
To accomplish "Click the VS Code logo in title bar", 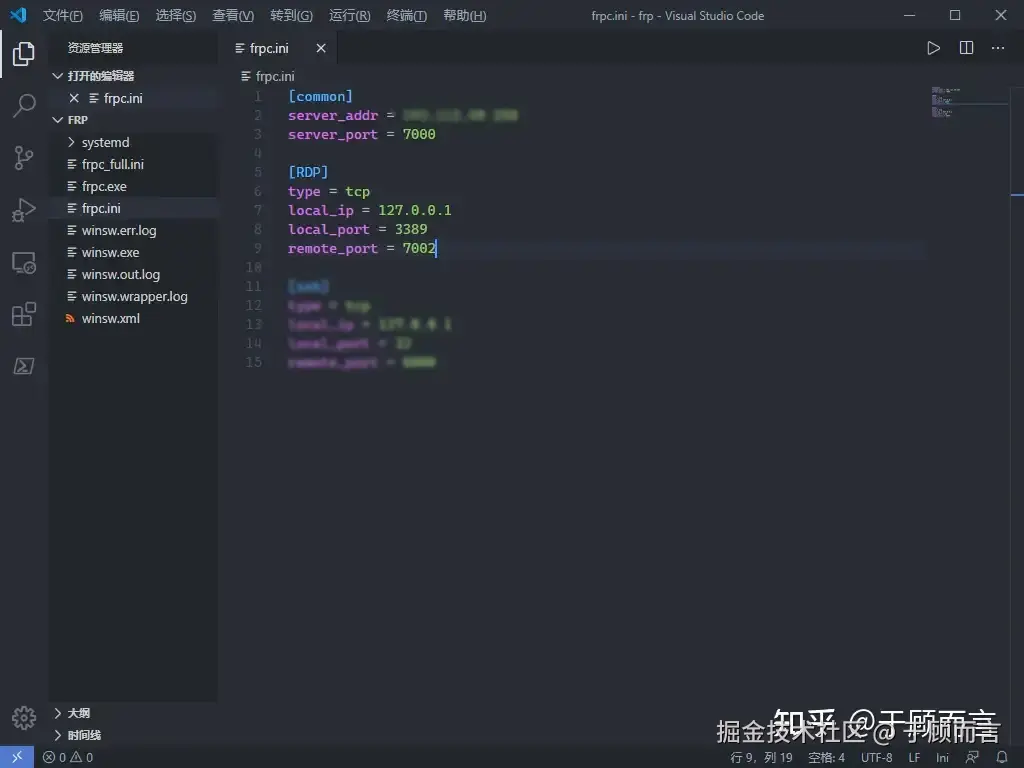I will pos(18,15).
